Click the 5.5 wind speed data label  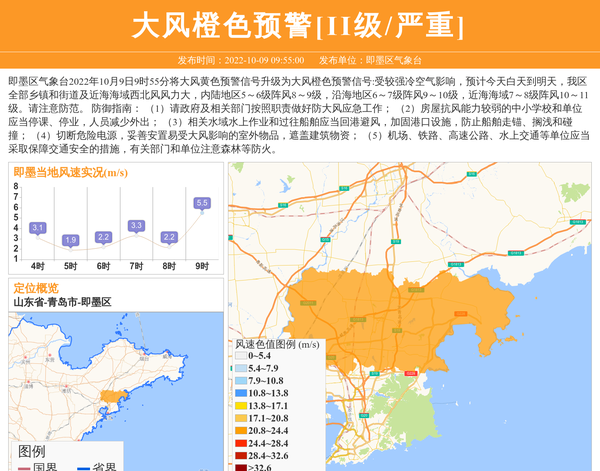(x=202, y=203)
